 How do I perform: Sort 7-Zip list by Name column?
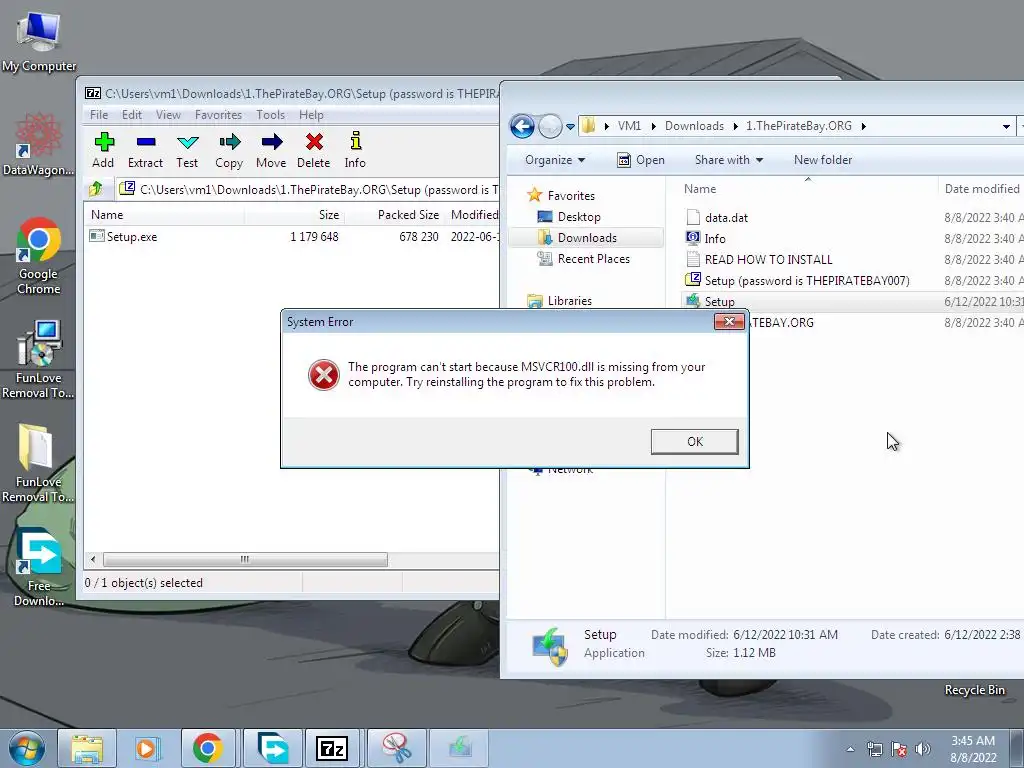tap(165, 215)
